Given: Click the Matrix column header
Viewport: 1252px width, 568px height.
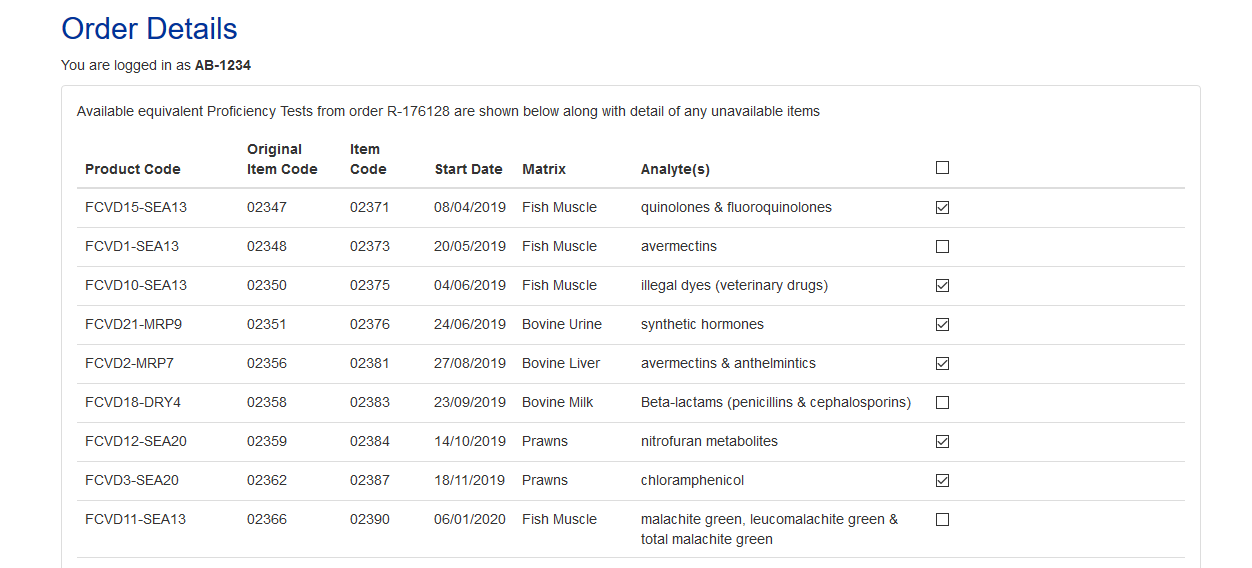Looking at the screenshot, I should (x=544, y=169).
